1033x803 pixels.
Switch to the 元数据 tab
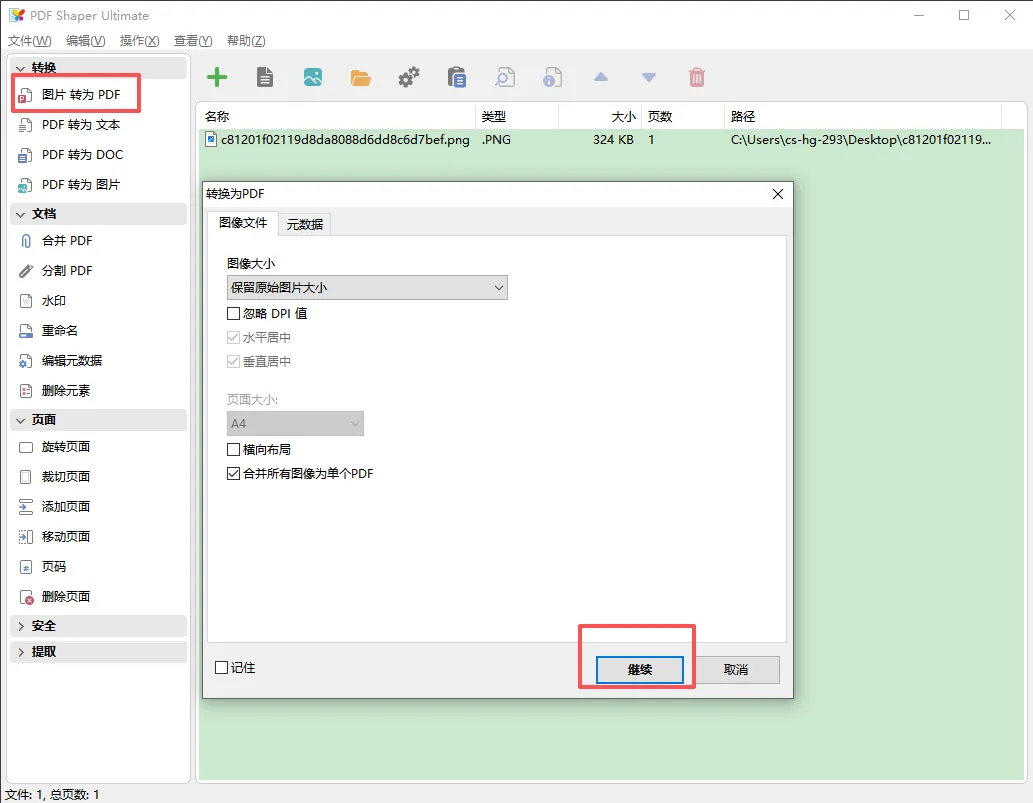(x=304, y=225)
